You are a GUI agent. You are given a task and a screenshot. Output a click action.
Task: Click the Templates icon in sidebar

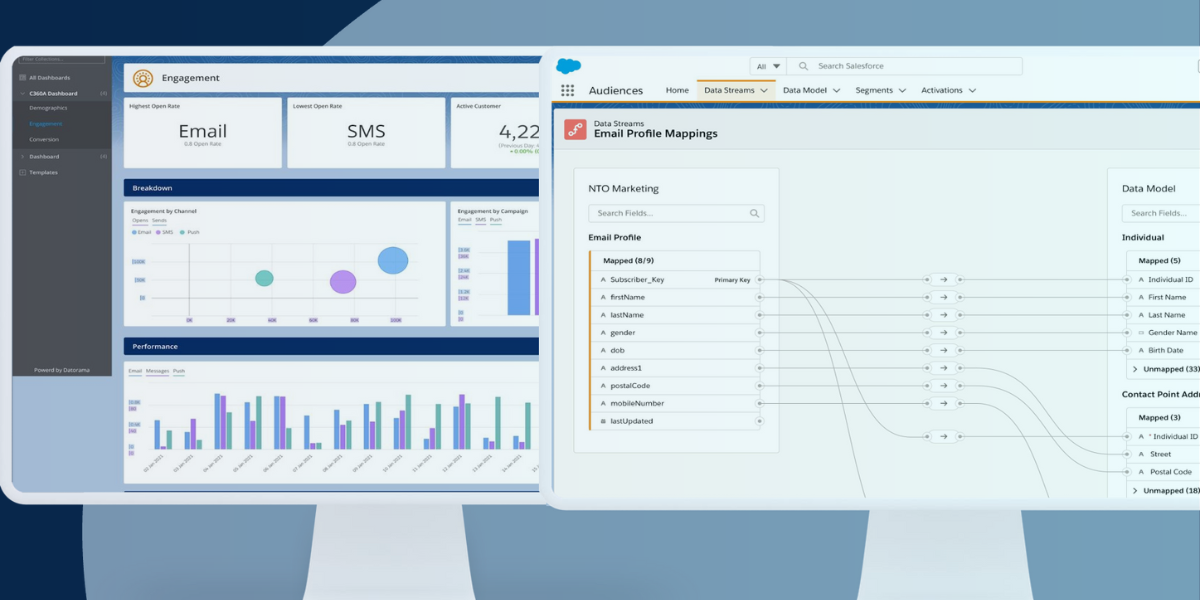coord(22,172)
